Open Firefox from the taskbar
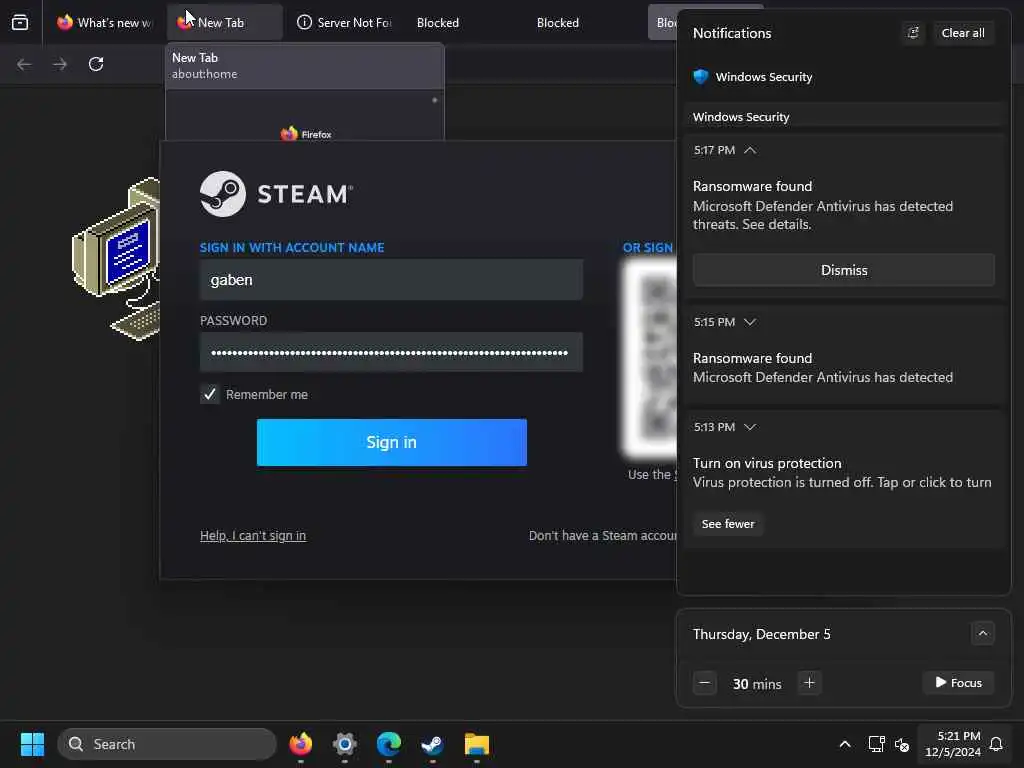This screenshot has width=1024, height=768. coord(300,744)
